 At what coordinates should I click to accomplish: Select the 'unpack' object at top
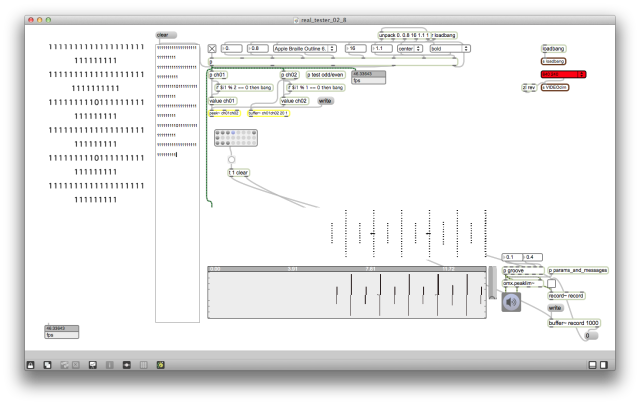[x=404, y=35]
